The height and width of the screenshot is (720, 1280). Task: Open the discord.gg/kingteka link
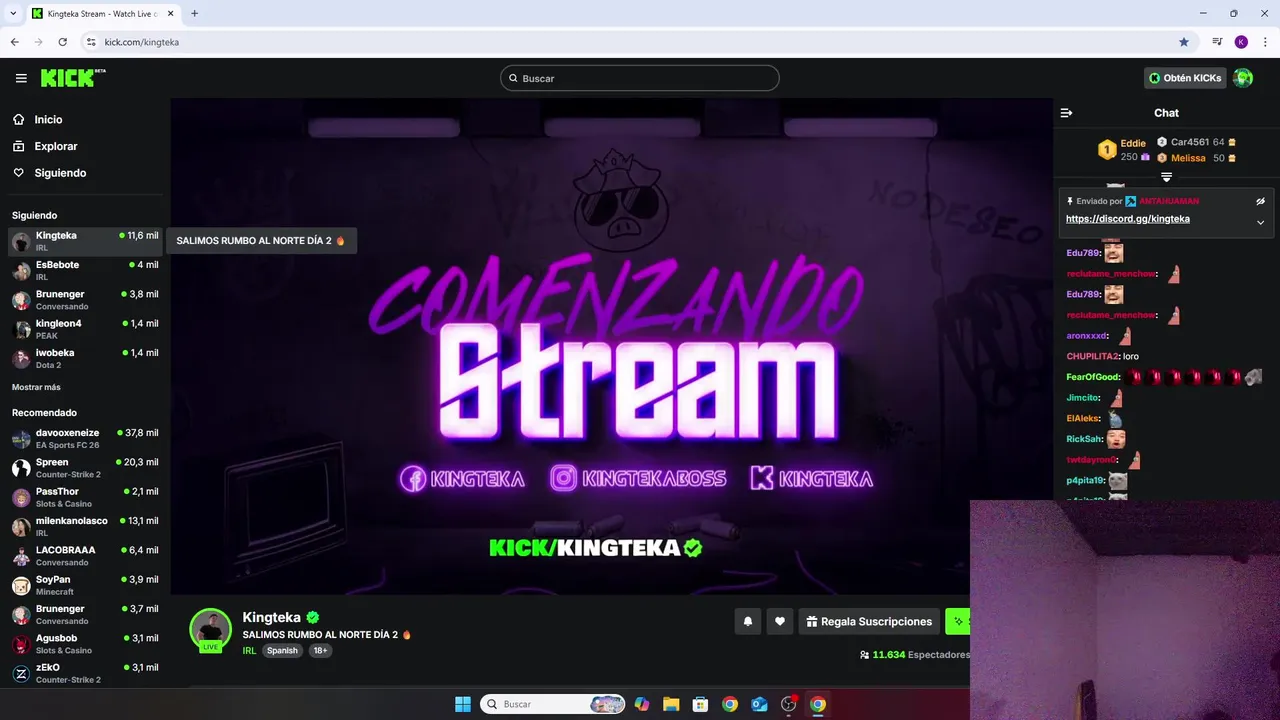[x=1127, y=219]
